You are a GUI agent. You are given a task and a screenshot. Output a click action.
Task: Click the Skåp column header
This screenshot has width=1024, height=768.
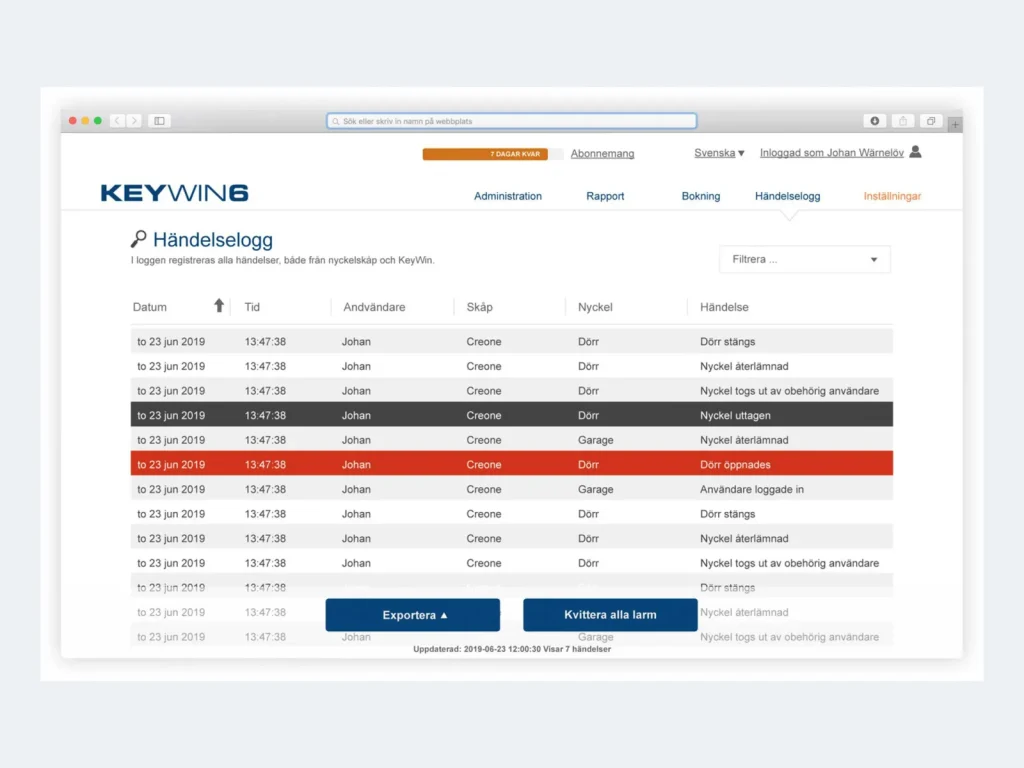tap(479, 307)
